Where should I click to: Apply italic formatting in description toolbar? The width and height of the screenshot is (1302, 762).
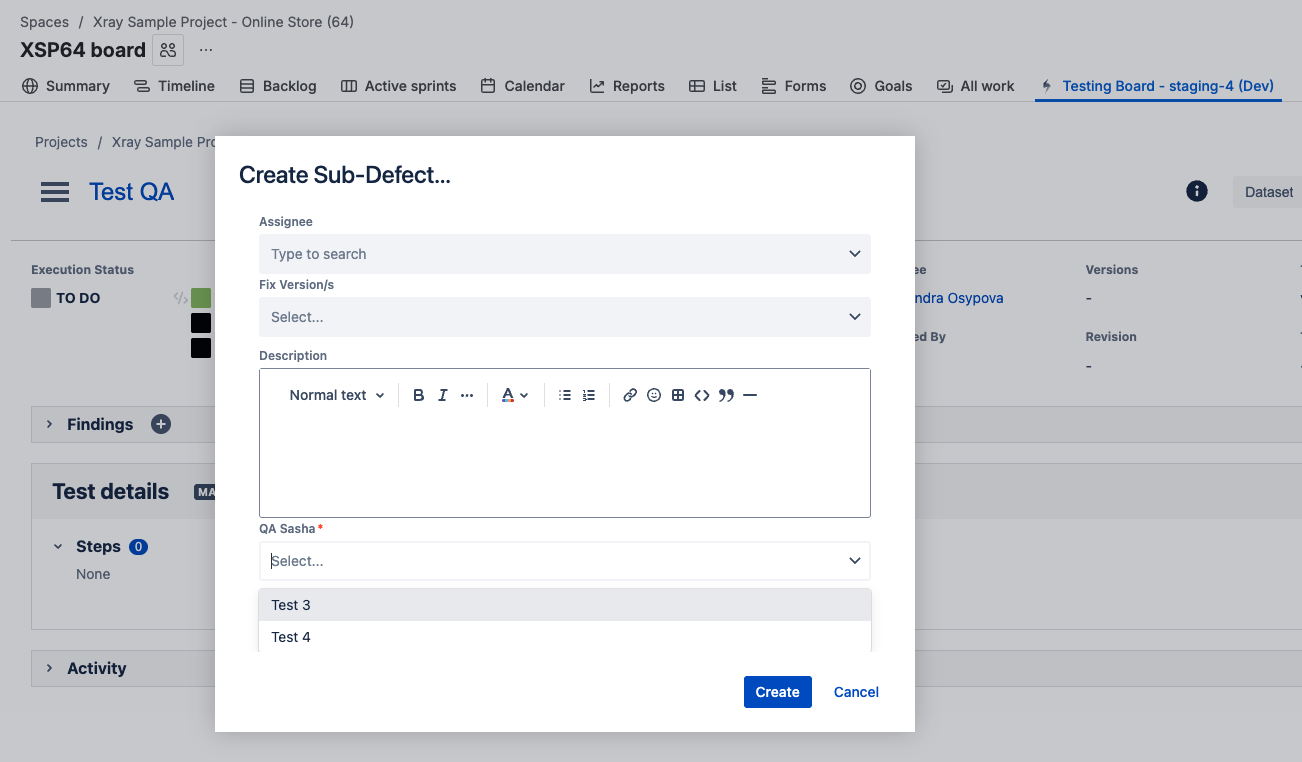(x=442, y=395)
